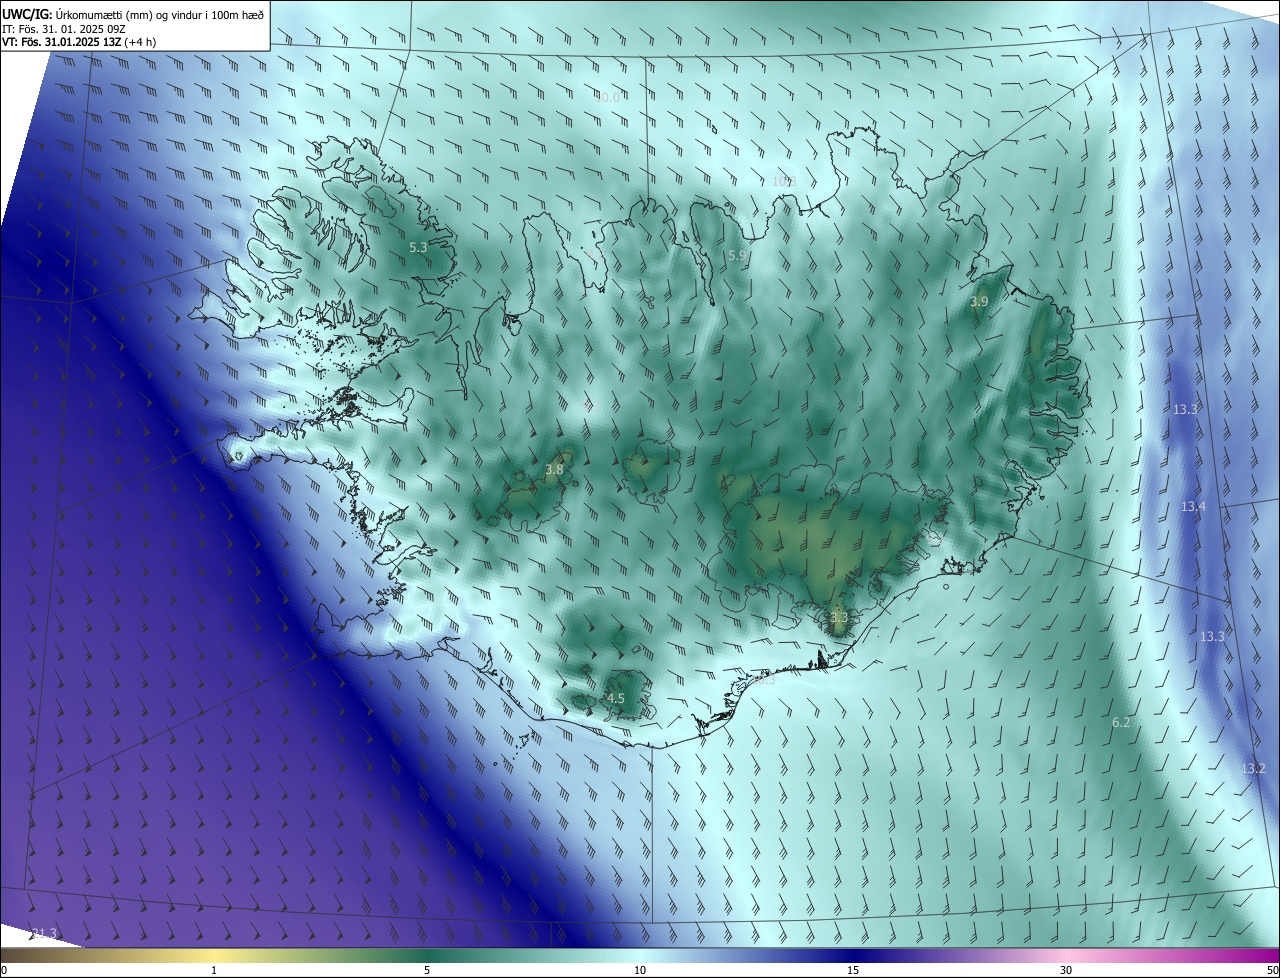Click the 3.8 value in west Iceland

pyautogui.click(x=554, y=469)
